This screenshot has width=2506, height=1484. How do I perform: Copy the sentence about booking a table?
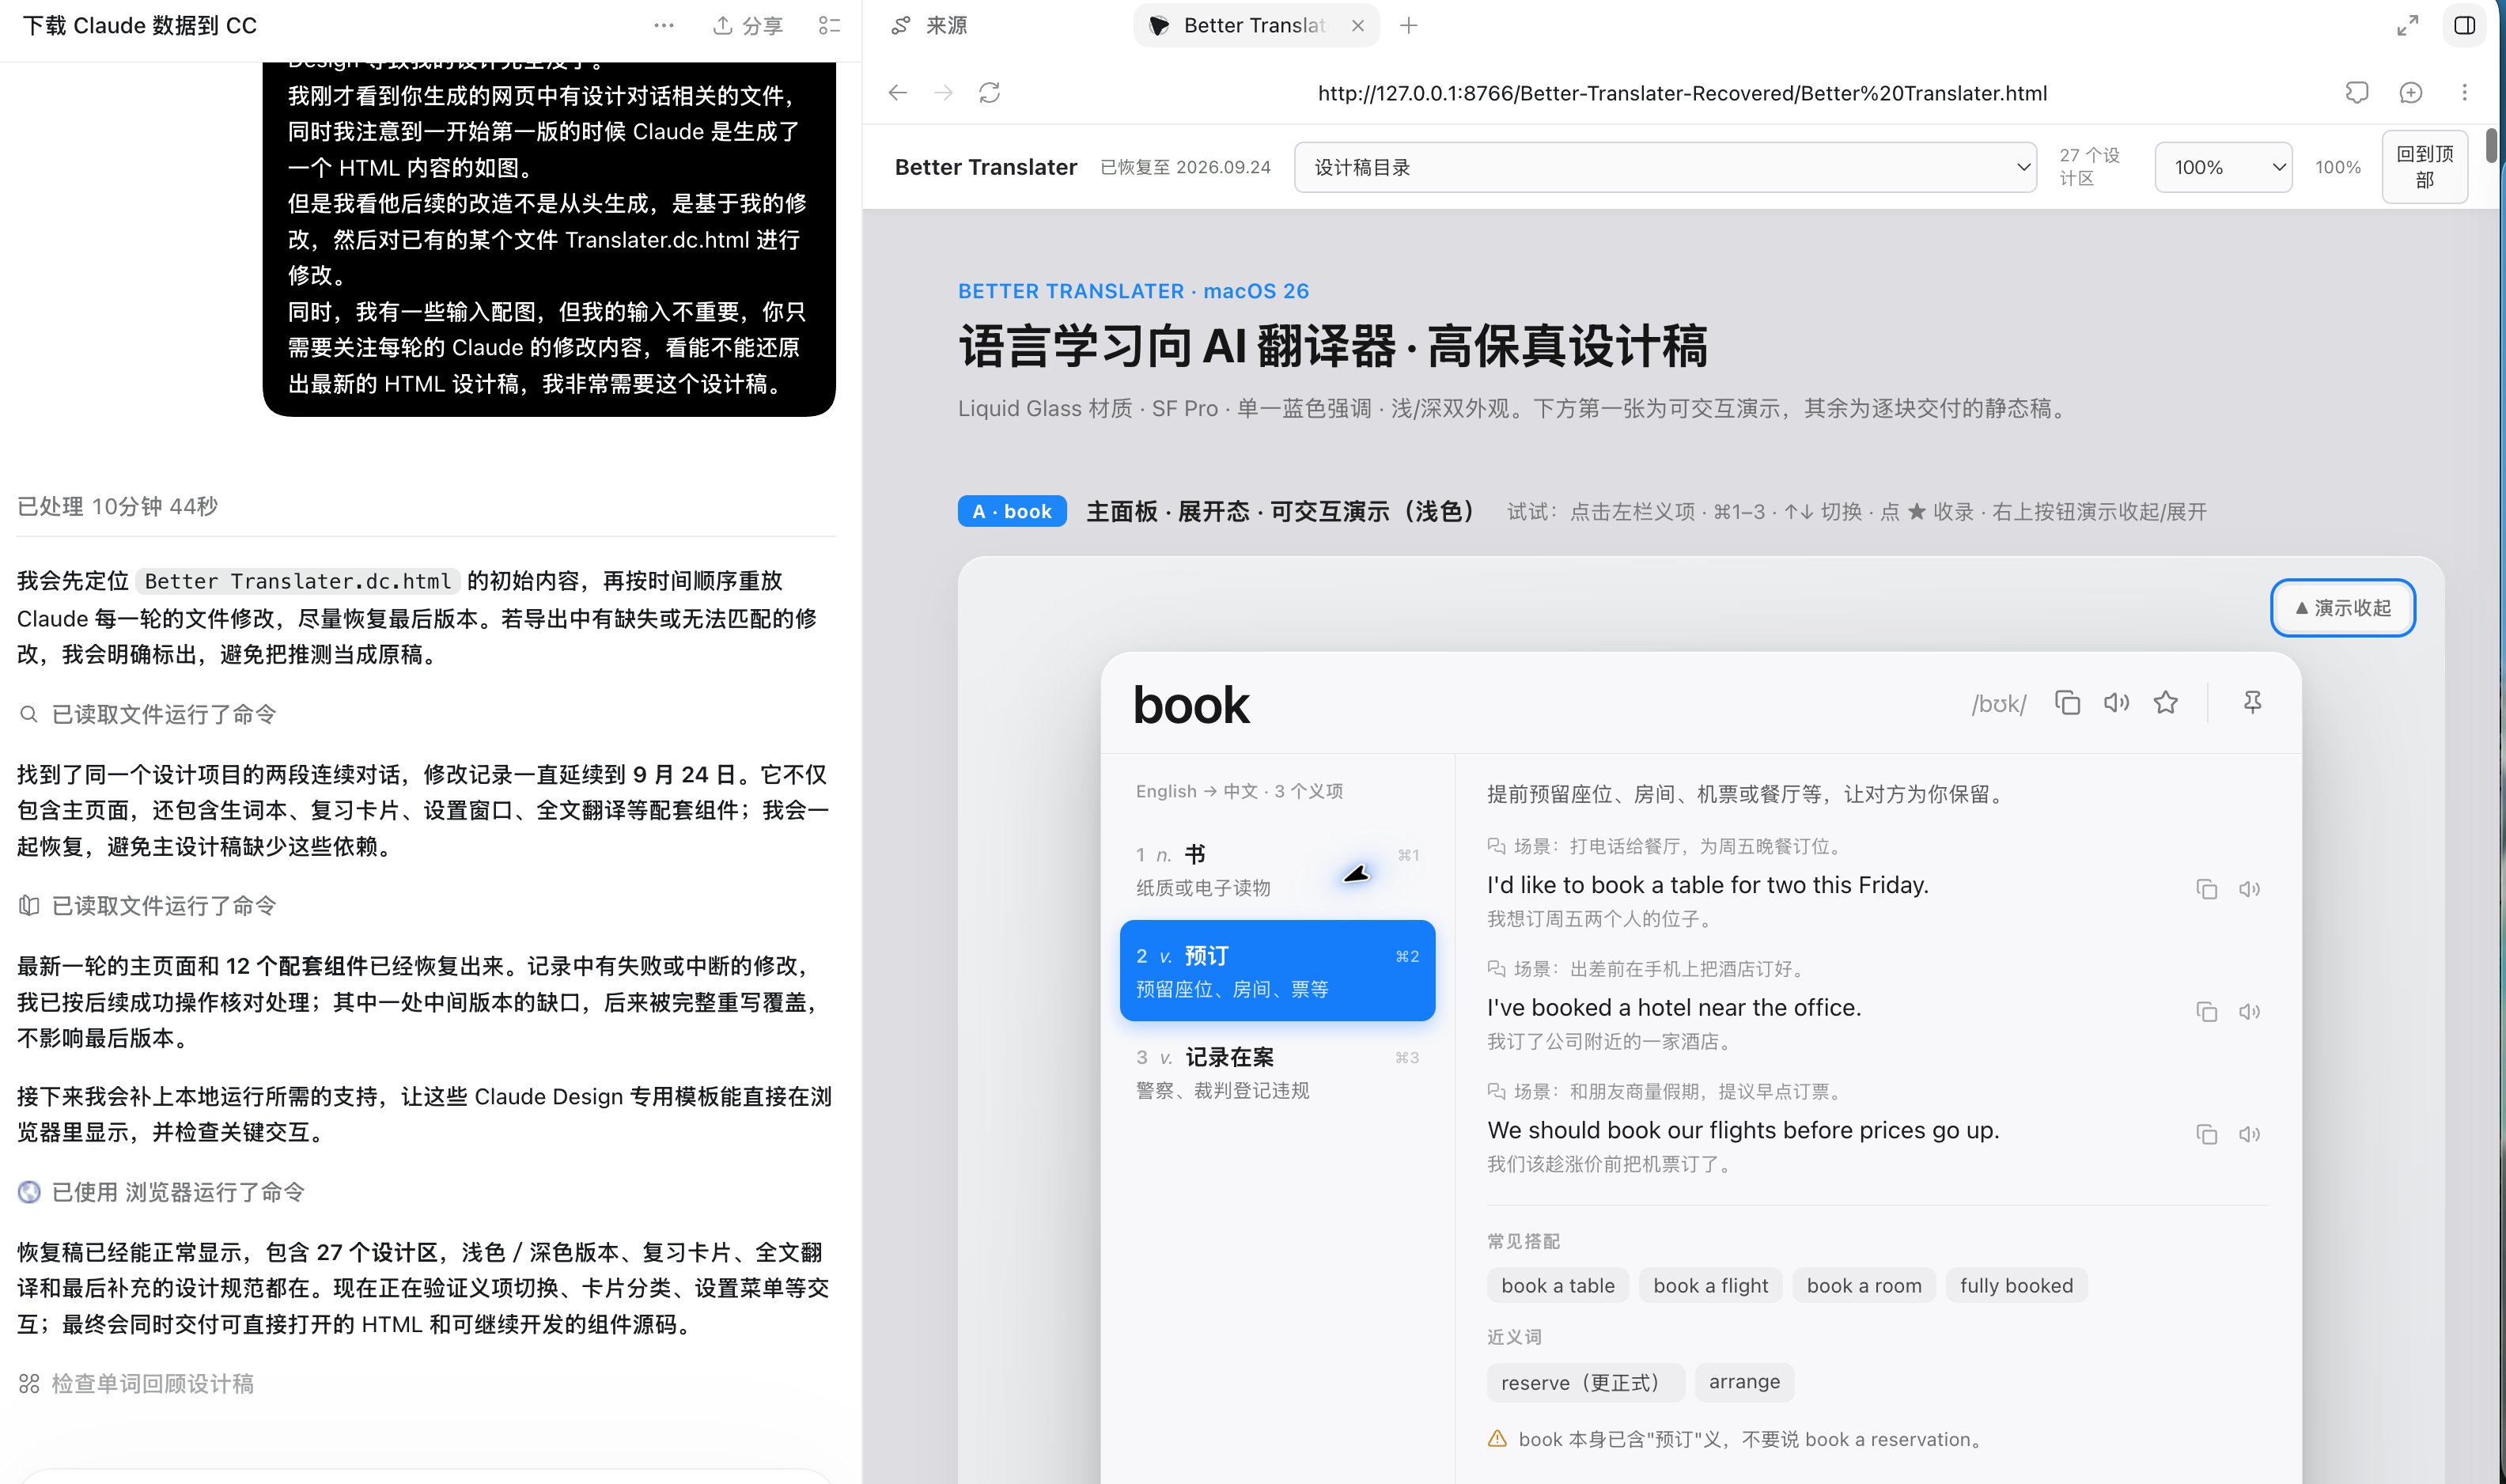[2206, 889]
